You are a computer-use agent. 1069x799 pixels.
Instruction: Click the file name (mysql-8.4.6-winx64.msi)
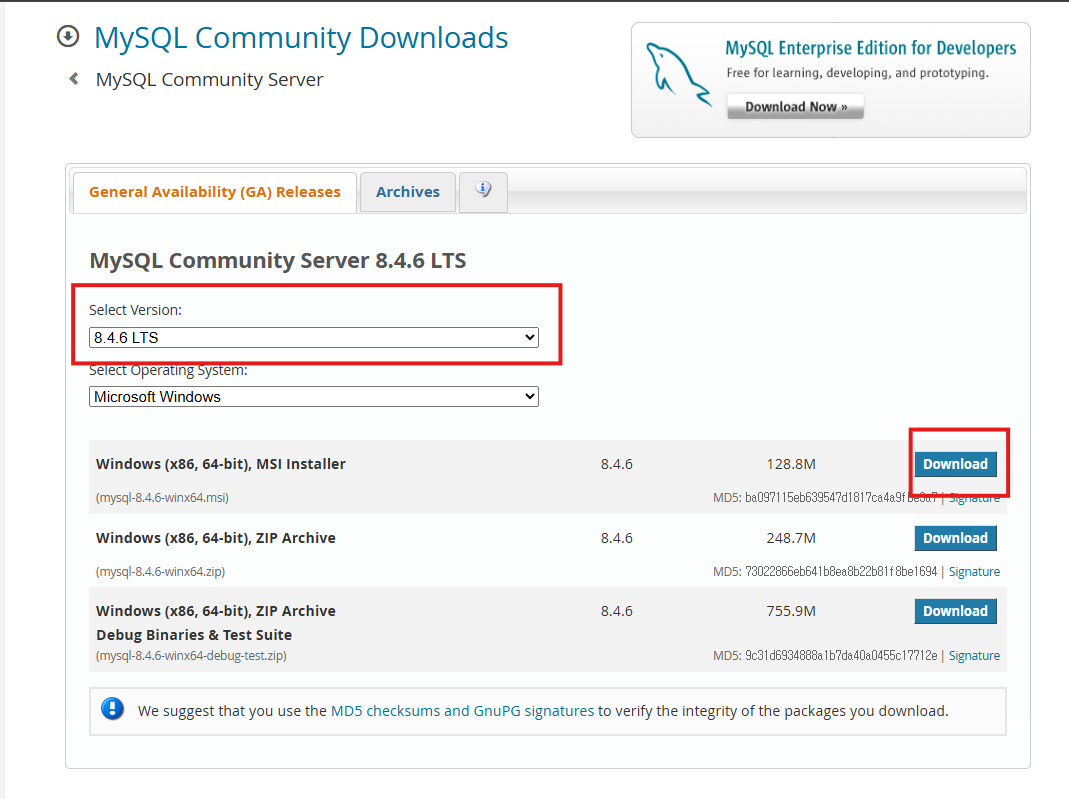coord(162,498)
